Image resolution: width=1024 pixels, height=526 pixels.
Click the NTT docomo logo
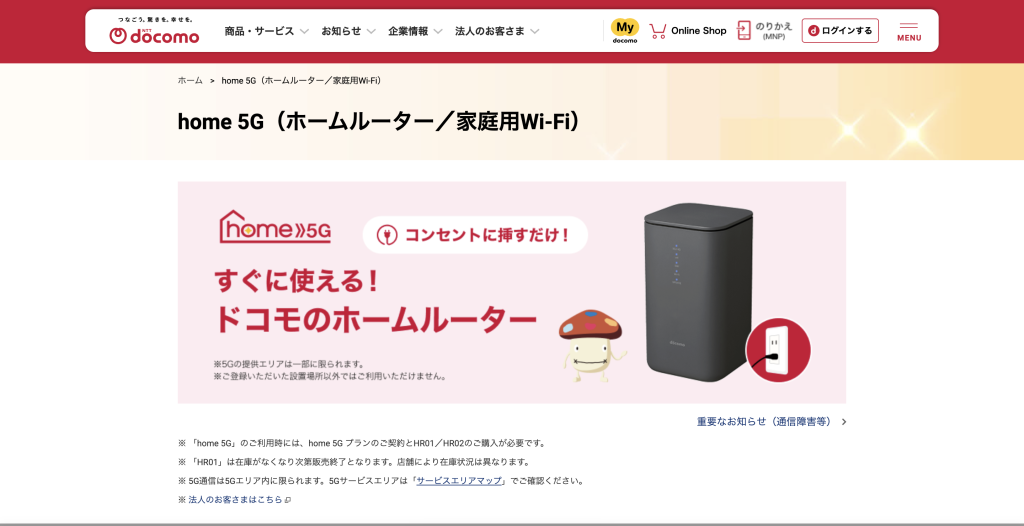click(154, 31)
